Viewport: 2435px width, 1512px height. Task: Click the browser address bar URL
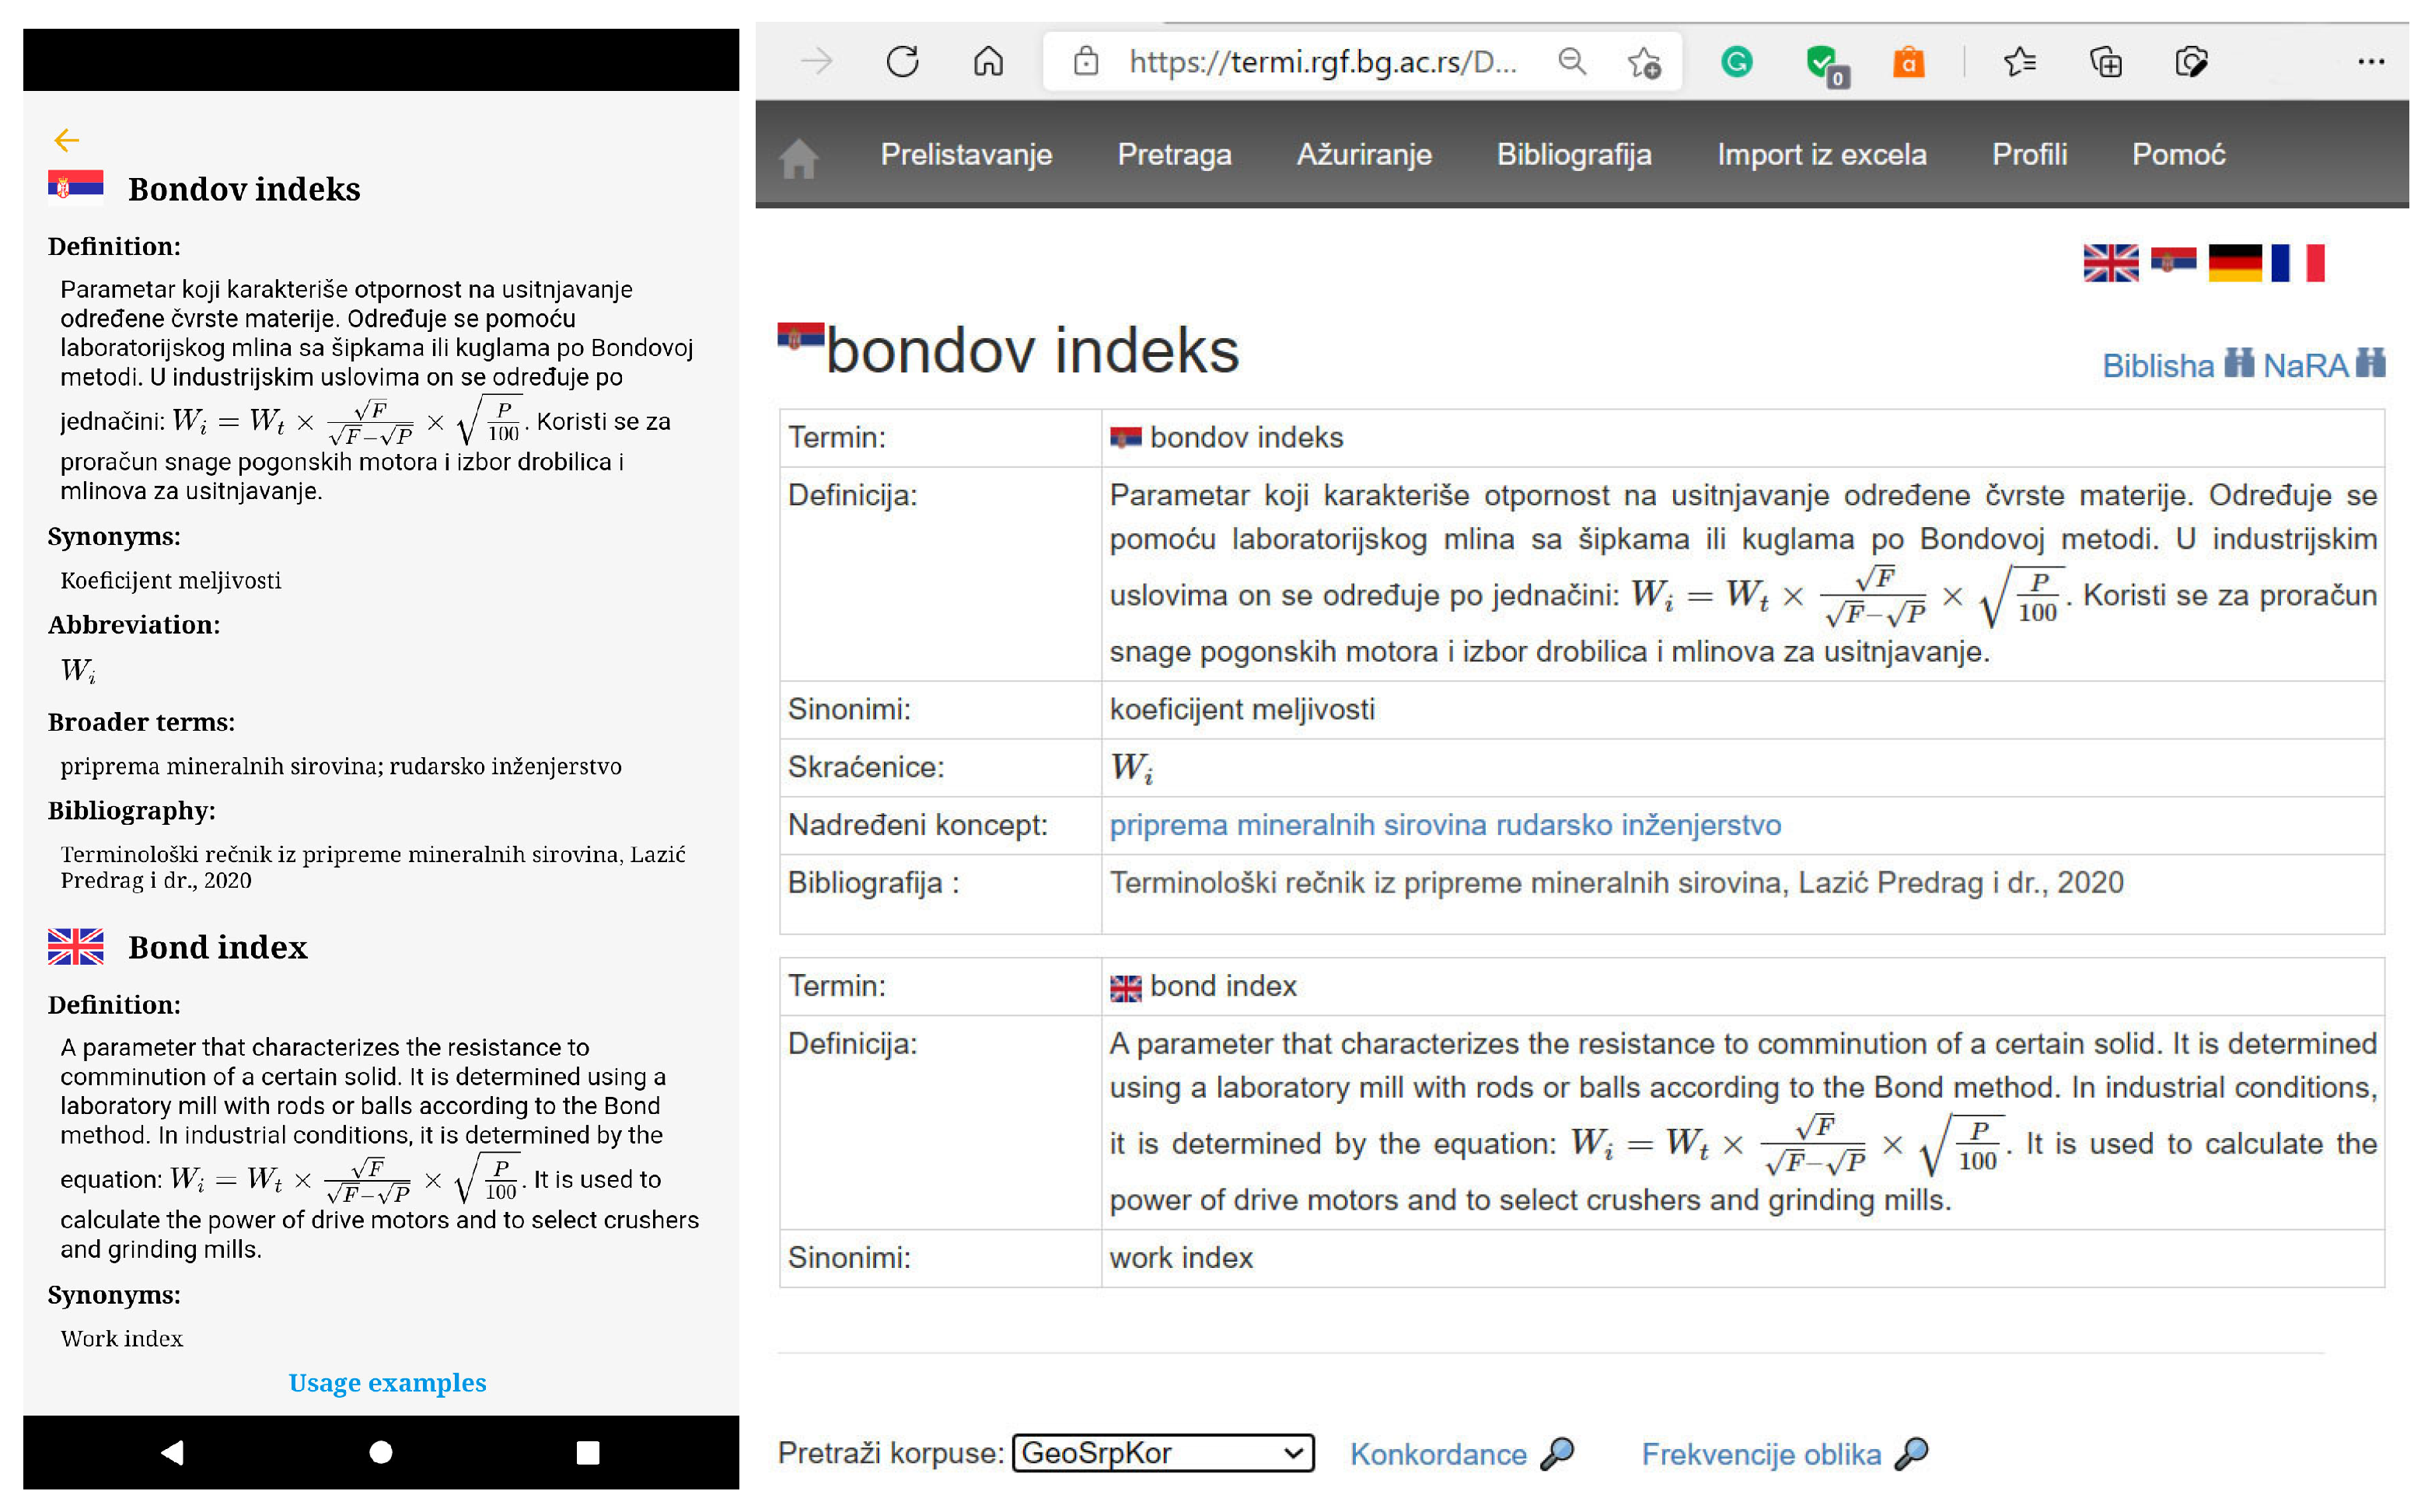coord(1322,62)
